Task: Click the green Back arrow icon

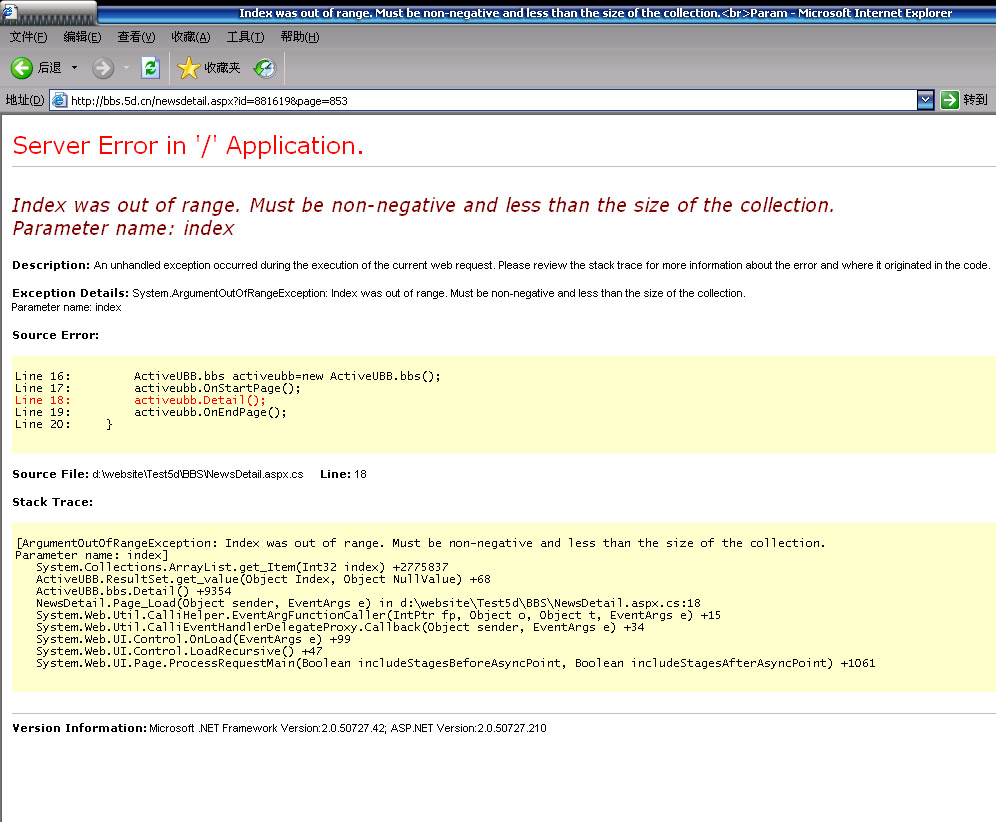Action: (22, 68)
